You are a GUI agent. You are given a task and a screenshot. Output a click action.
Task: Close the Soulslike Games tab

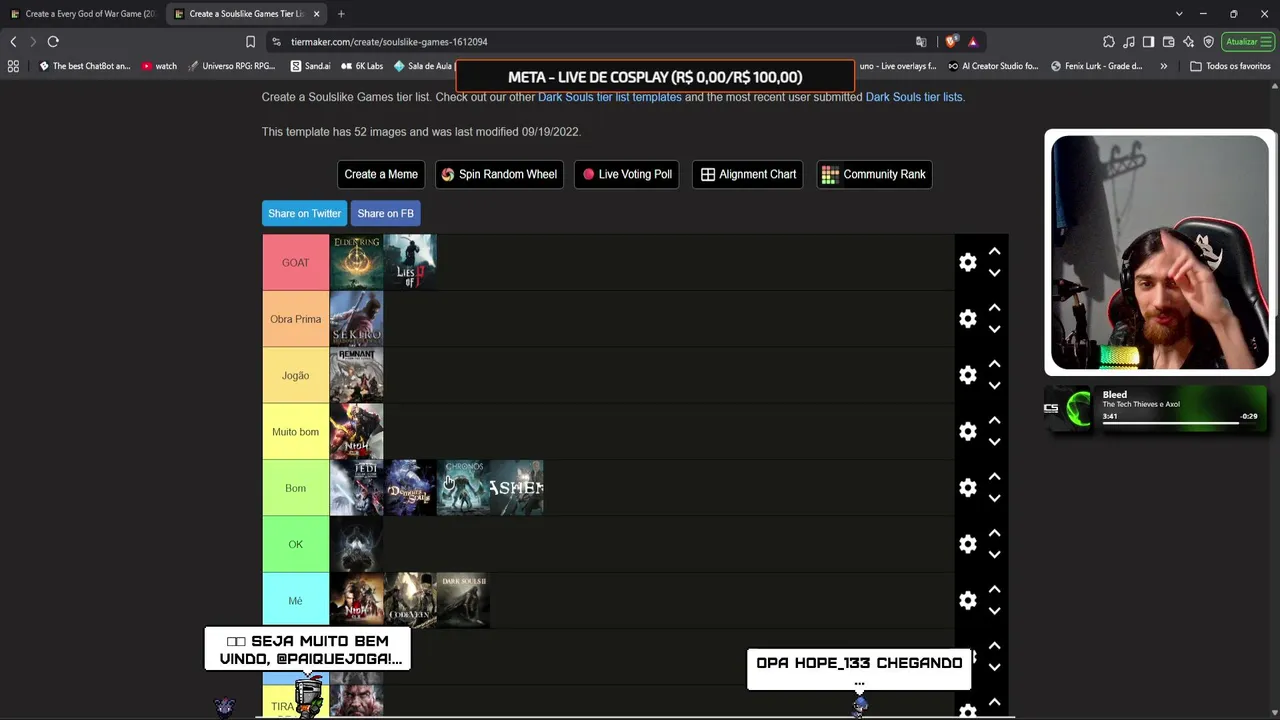(317, 14)
